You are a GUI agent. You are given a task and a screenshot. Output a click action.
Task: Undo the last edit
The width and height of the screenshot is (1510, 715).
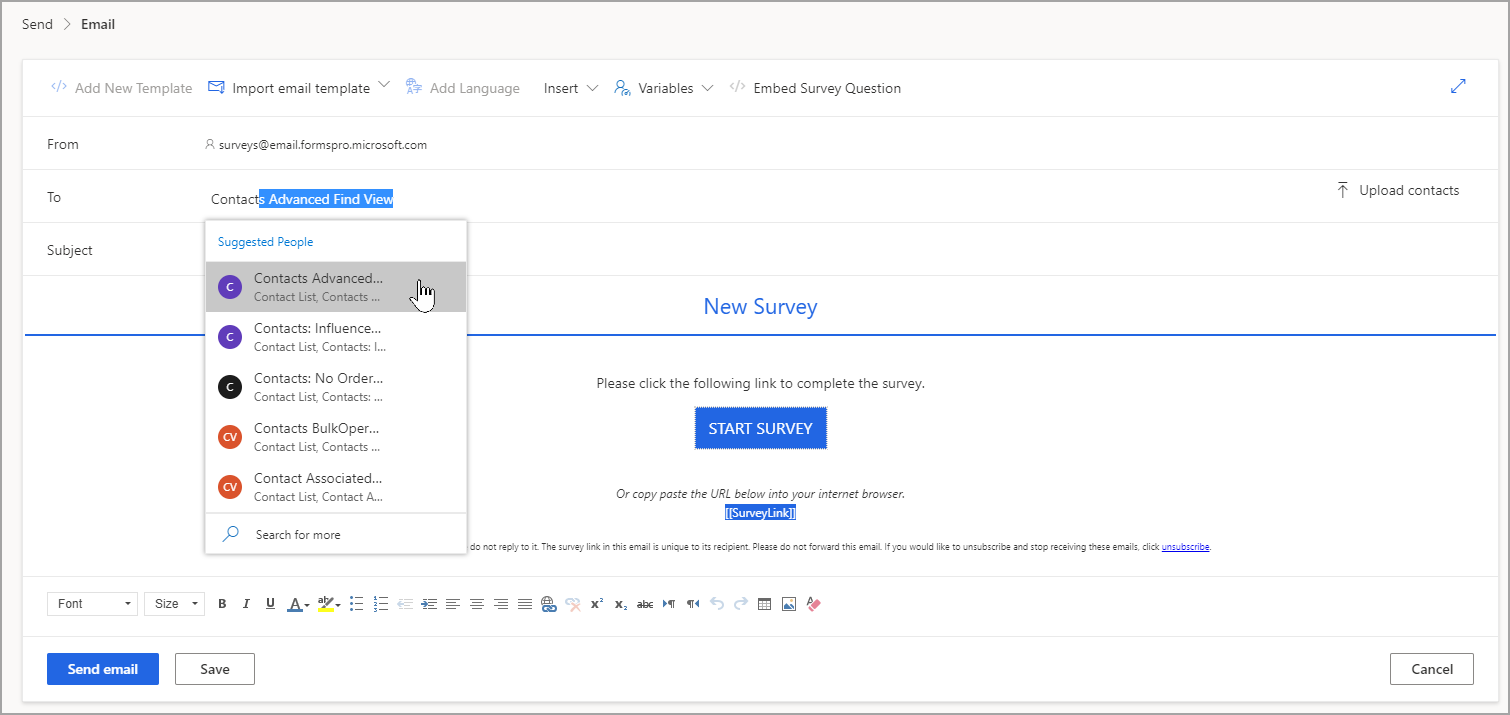[x=717, y=604]
